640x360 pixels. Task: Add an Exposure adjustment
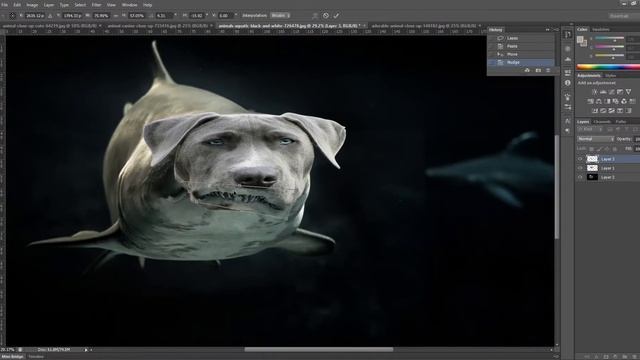tap(620, 92)
